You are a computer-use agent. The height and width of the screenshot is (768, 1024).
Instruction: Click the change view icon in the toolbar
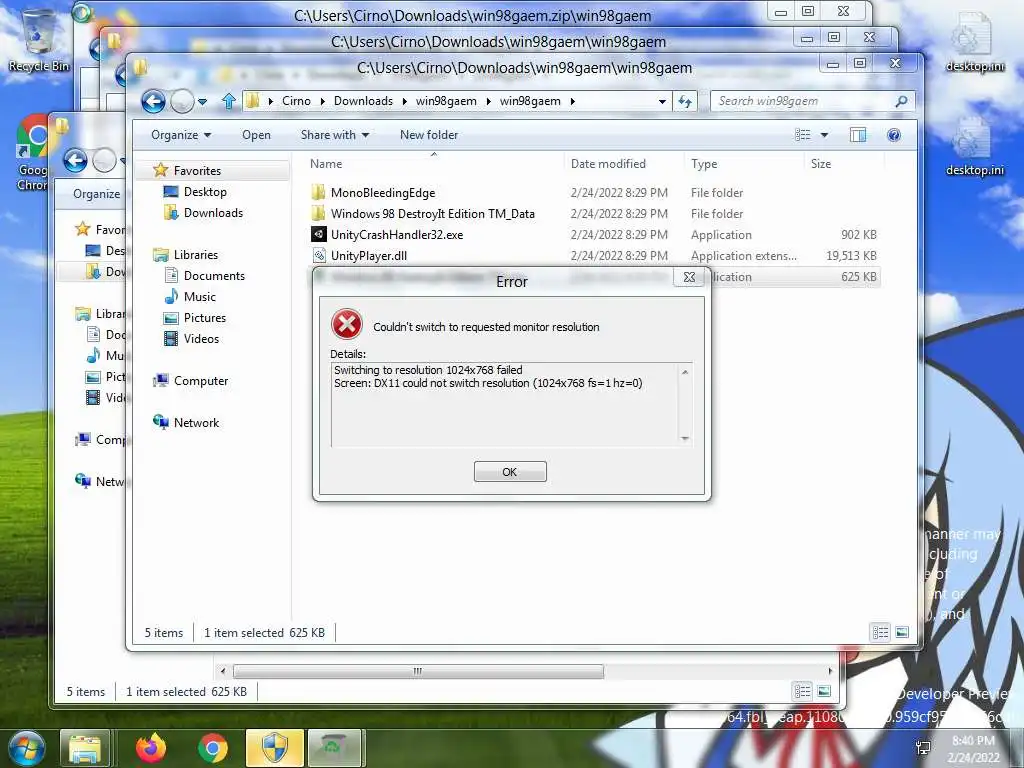[803, 135]
